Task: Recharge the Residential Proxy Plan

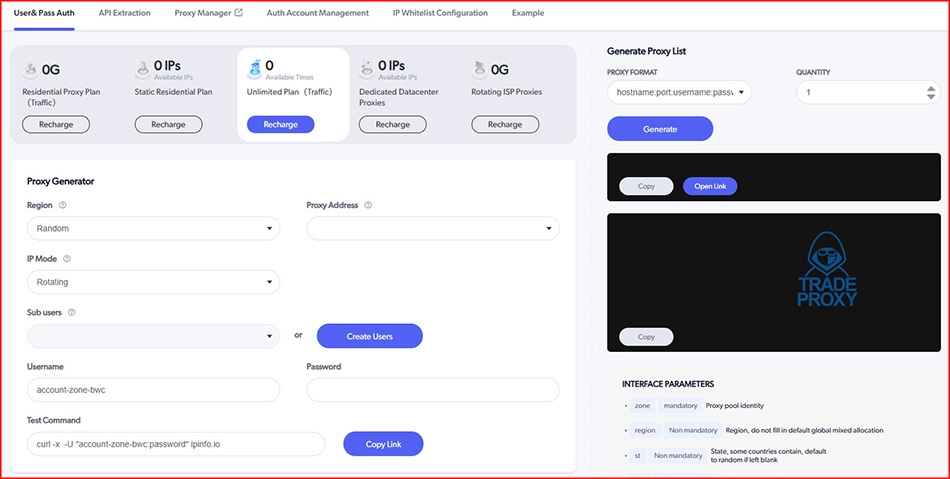Action: point(56,124)
